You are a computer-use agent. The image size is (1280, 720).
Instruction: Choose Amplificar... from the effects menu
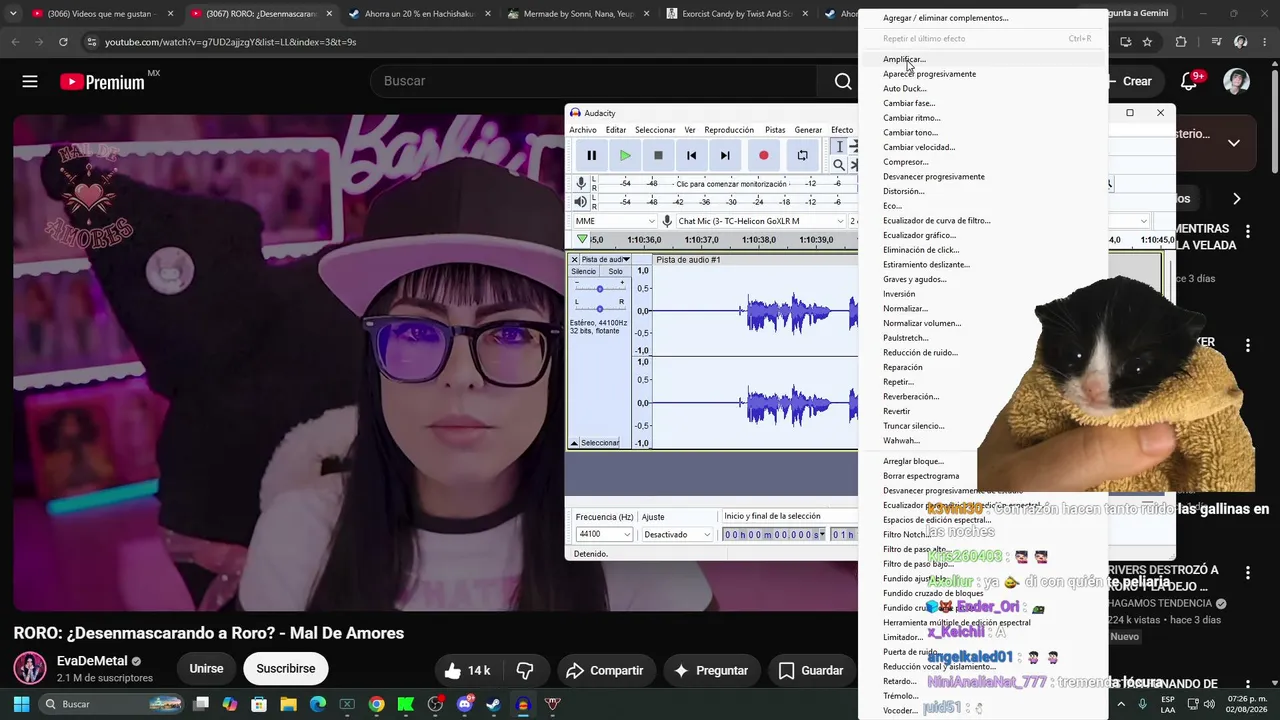pos(983,59)
